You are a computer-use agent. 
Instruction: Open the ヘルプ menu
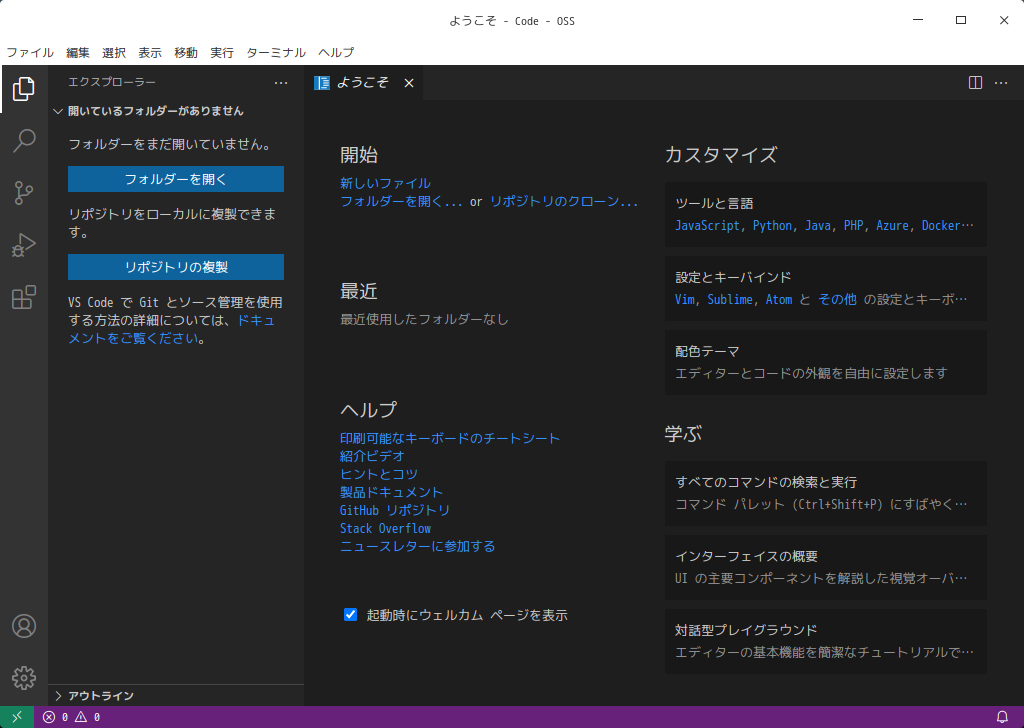[336, 52]
